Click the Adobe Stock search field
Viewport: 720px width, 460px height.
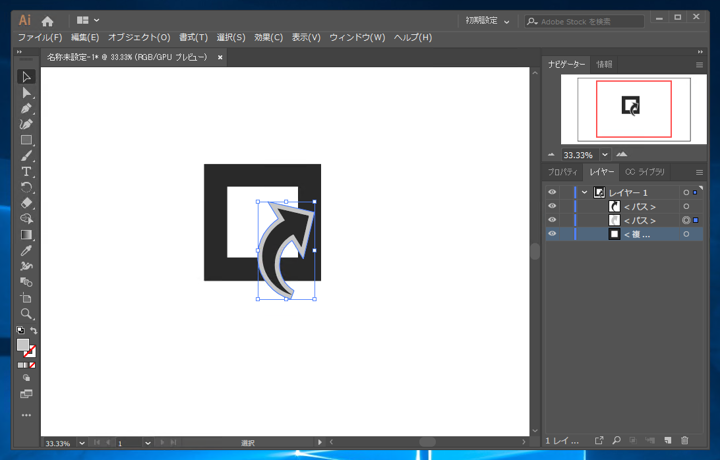(x=584, y=21)
